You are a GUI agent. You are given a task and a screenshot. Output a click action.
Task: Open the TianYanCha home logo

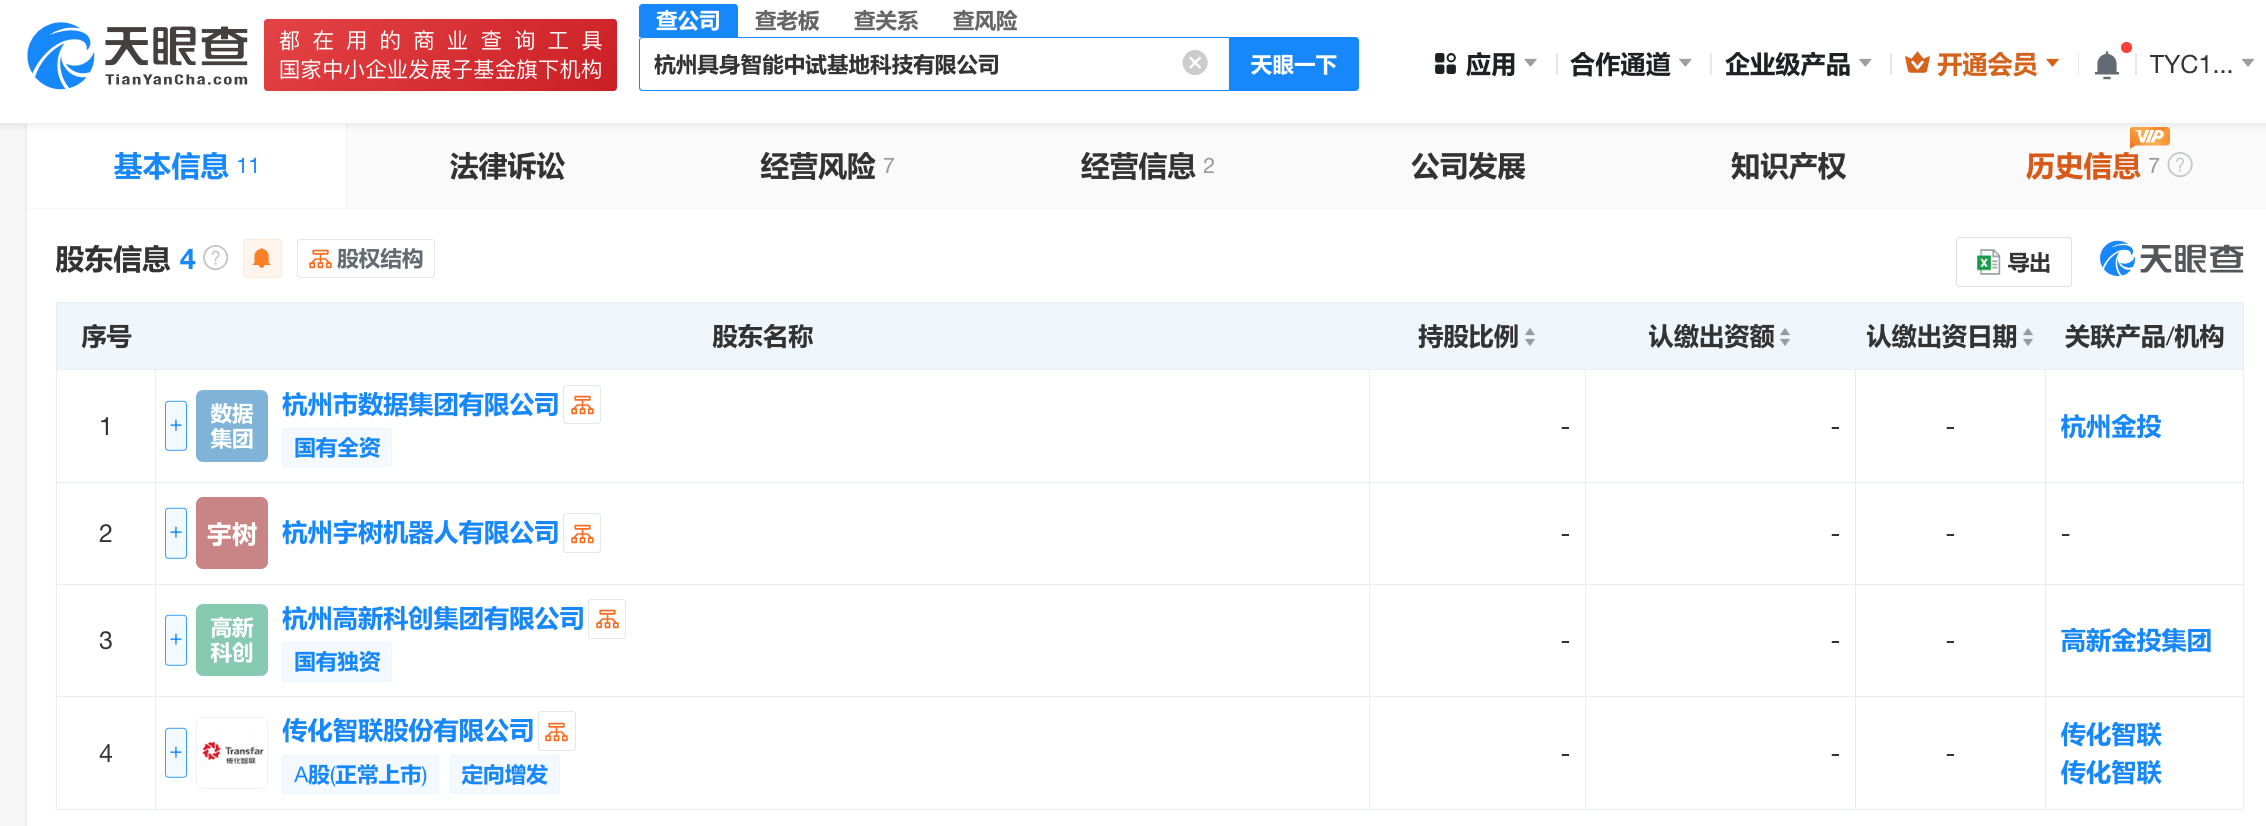pyautogui.click(x=138, y=56)
